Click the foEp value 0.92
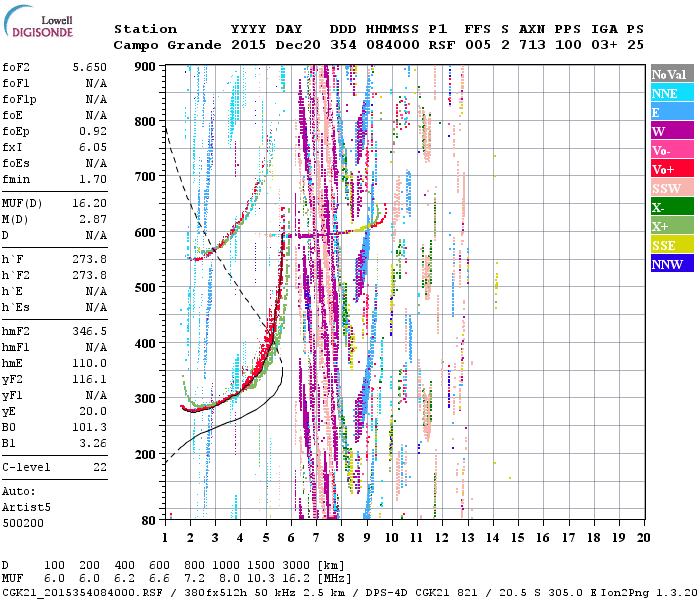This screenshot has height=600, width=700. coord(93,131)
